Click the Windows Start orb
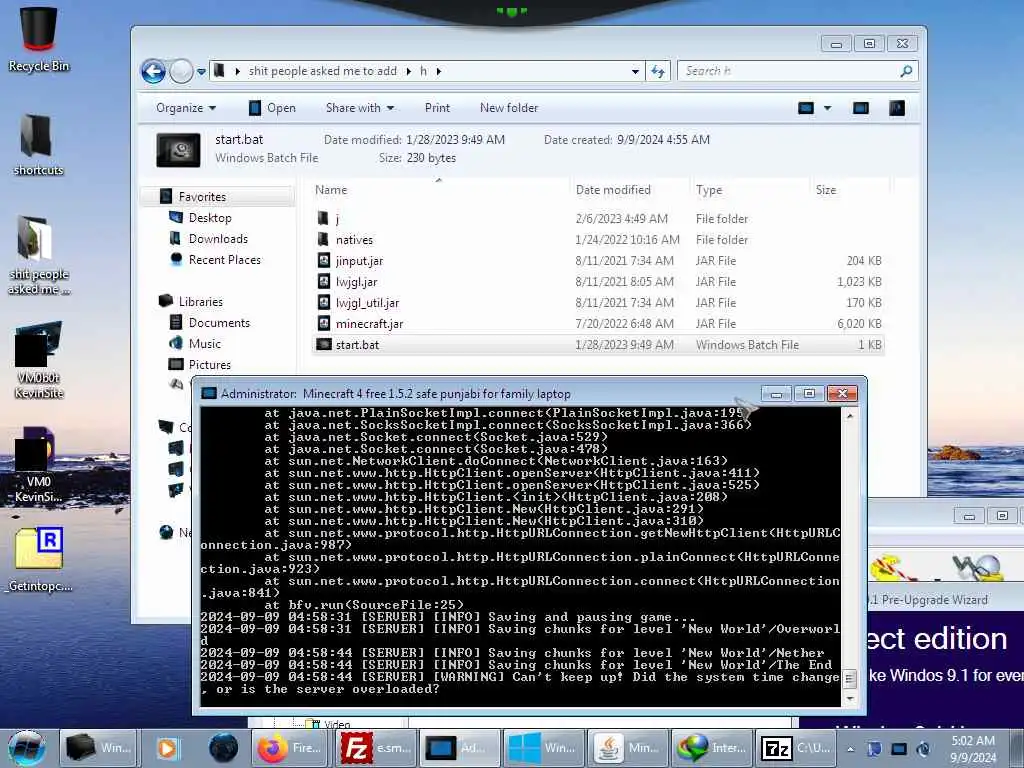 click(x=27, y=748)
